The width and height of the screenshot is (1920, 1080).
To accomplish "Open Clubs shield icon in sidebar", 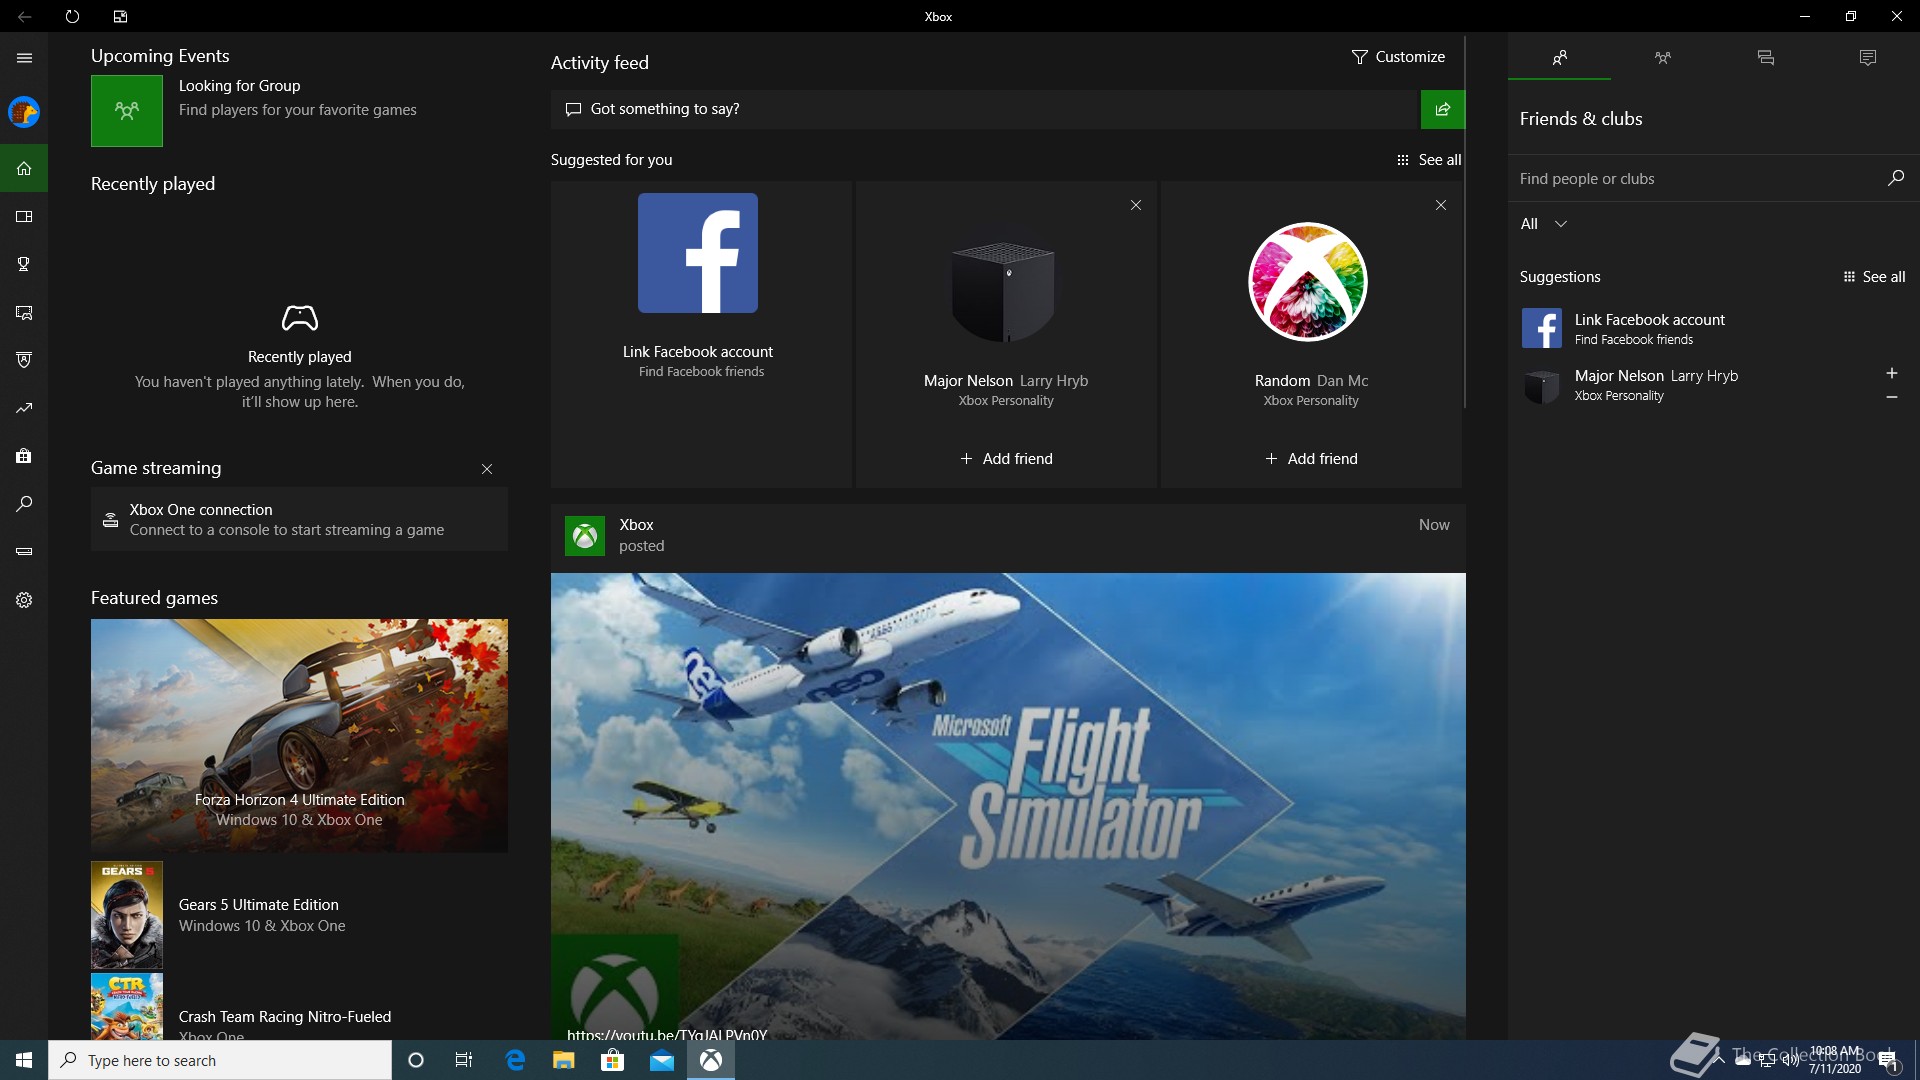I will pos(24,360).
